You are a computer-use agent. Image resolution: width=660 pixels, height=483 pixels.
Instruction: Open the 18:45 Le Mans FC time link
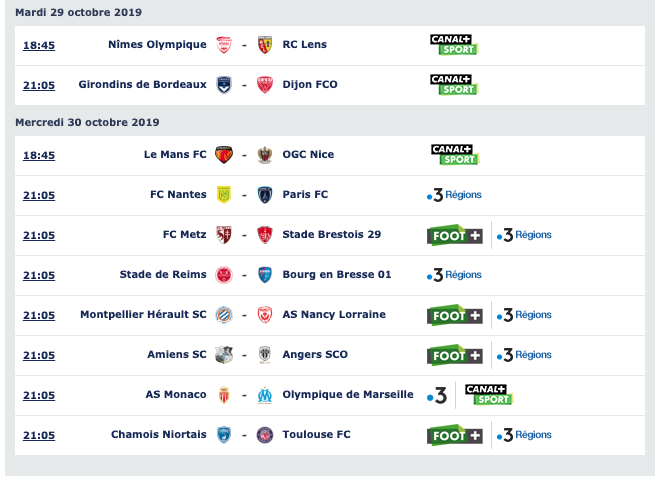(x=39, y=155)
